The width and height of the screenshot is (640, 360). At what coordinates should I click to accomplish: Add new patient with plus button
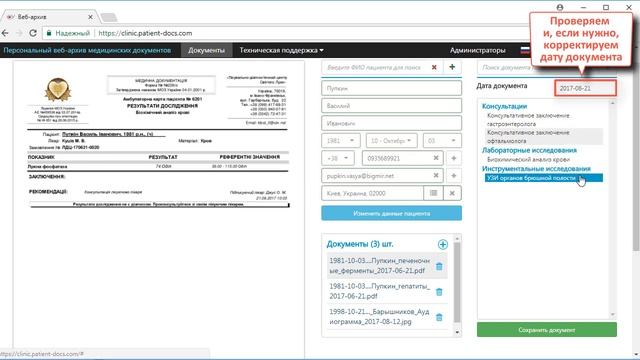pyautogui.click(x=452, y=67)
